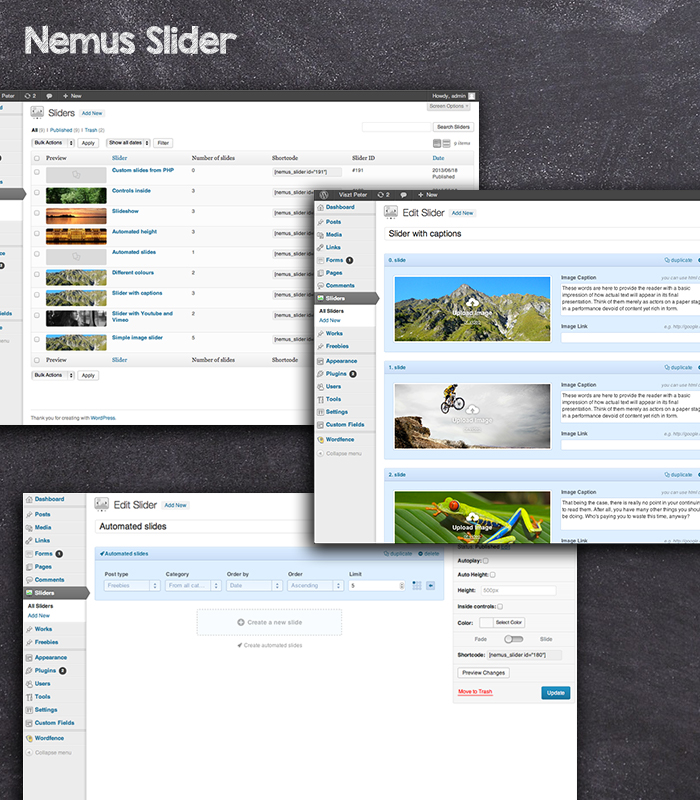This screenshot has width=700, height=800.
Task: Open Settings in the captions Edit Slider sidebar
Action: pyautogui.click(x=337, y=412)
